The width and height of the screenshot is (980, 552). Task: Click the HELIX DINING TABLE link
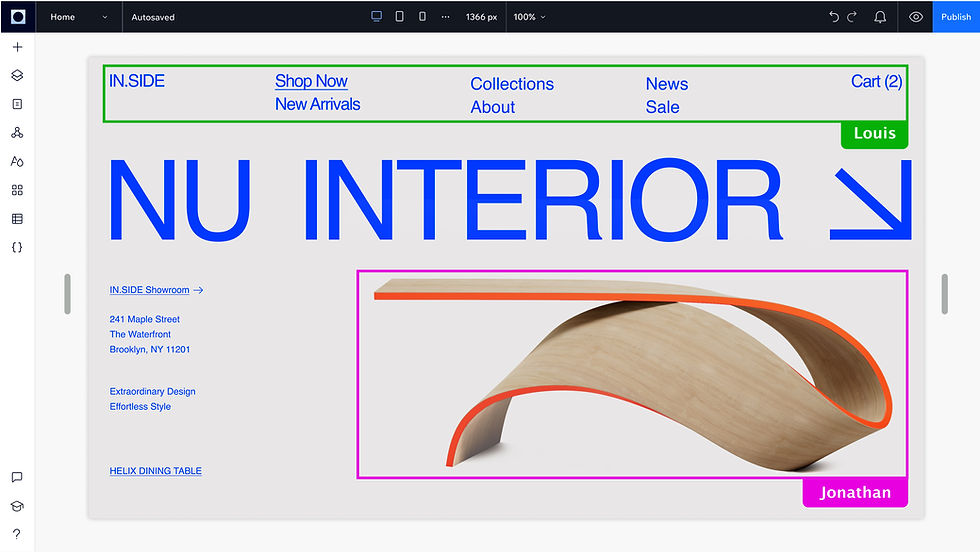[x=156, y=471]
